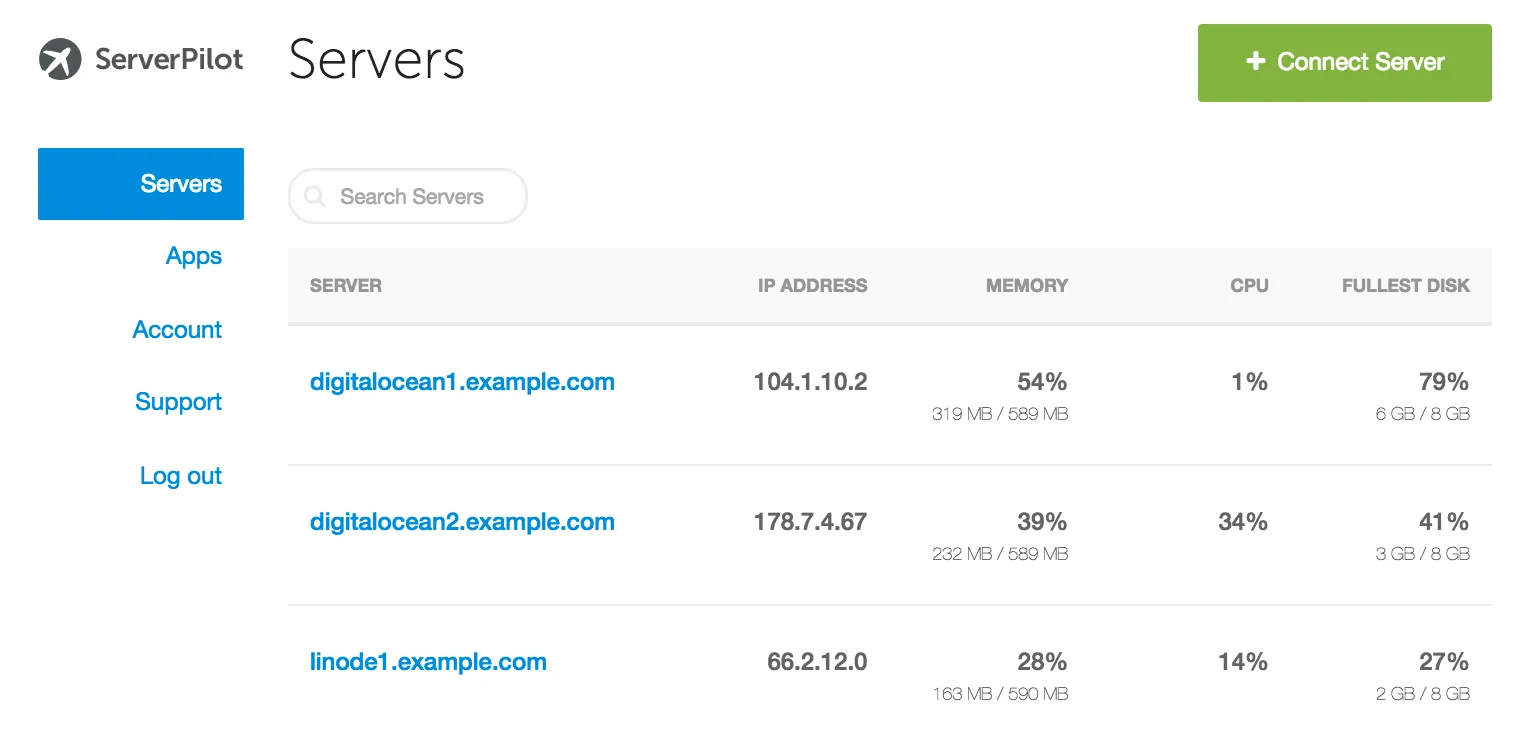Screen dimensions: 1532x742
Task: Click the 54% memory usage of digitalocean1
Action: tap(1041, 381)
